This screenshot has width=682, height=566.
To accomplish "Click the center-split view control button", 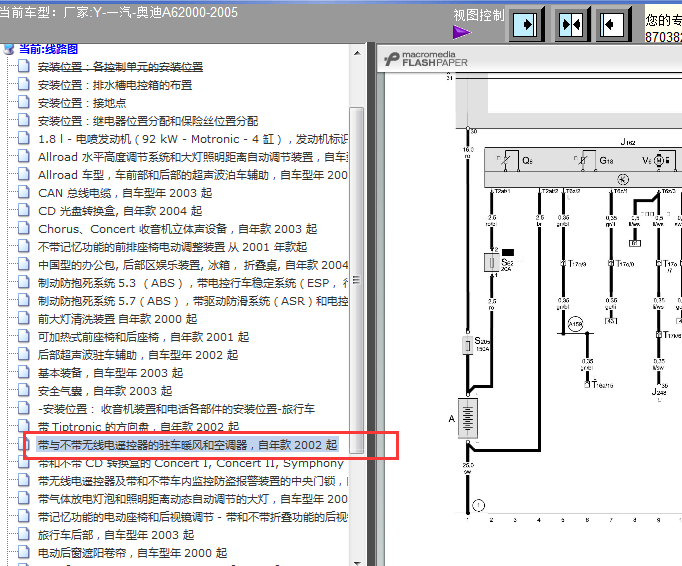I will [x=571, y=24].
